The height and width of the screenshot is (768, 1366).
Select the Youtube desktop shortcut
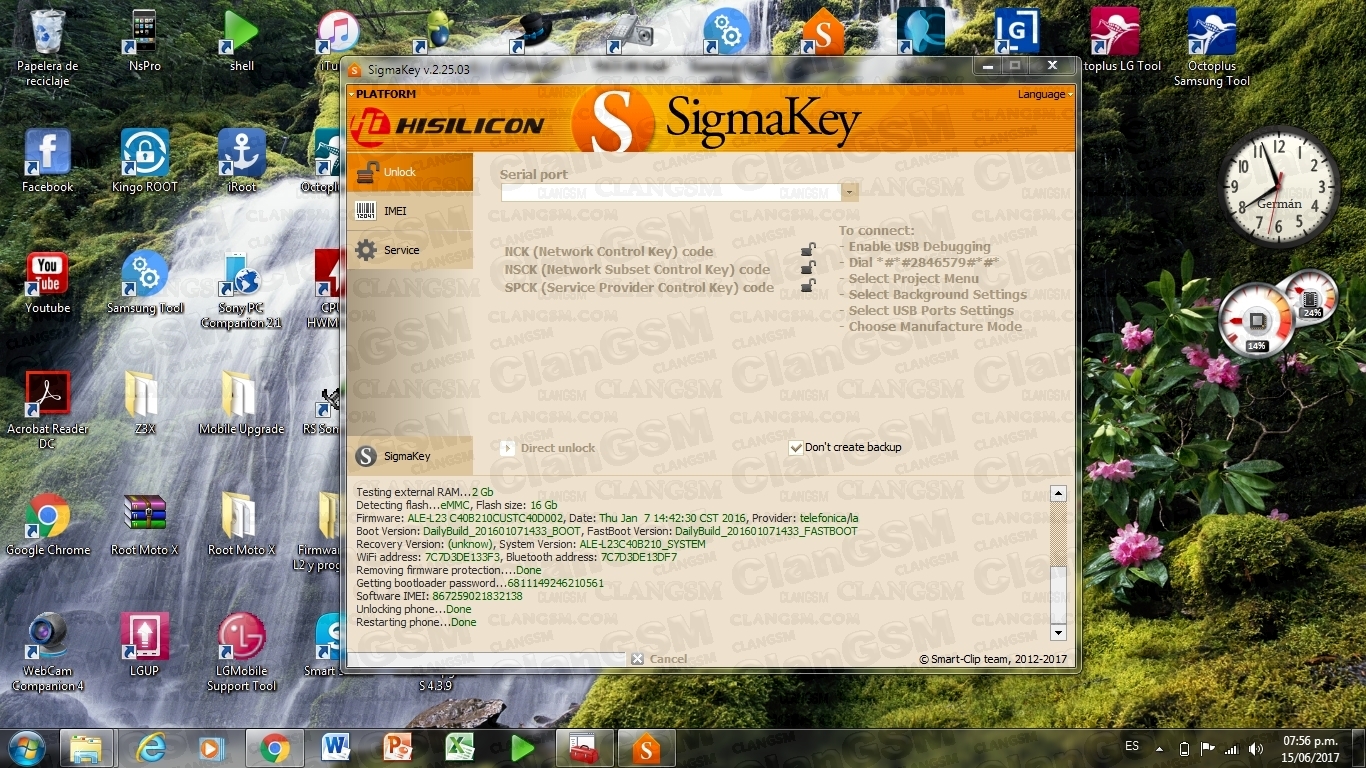(47, 283)
